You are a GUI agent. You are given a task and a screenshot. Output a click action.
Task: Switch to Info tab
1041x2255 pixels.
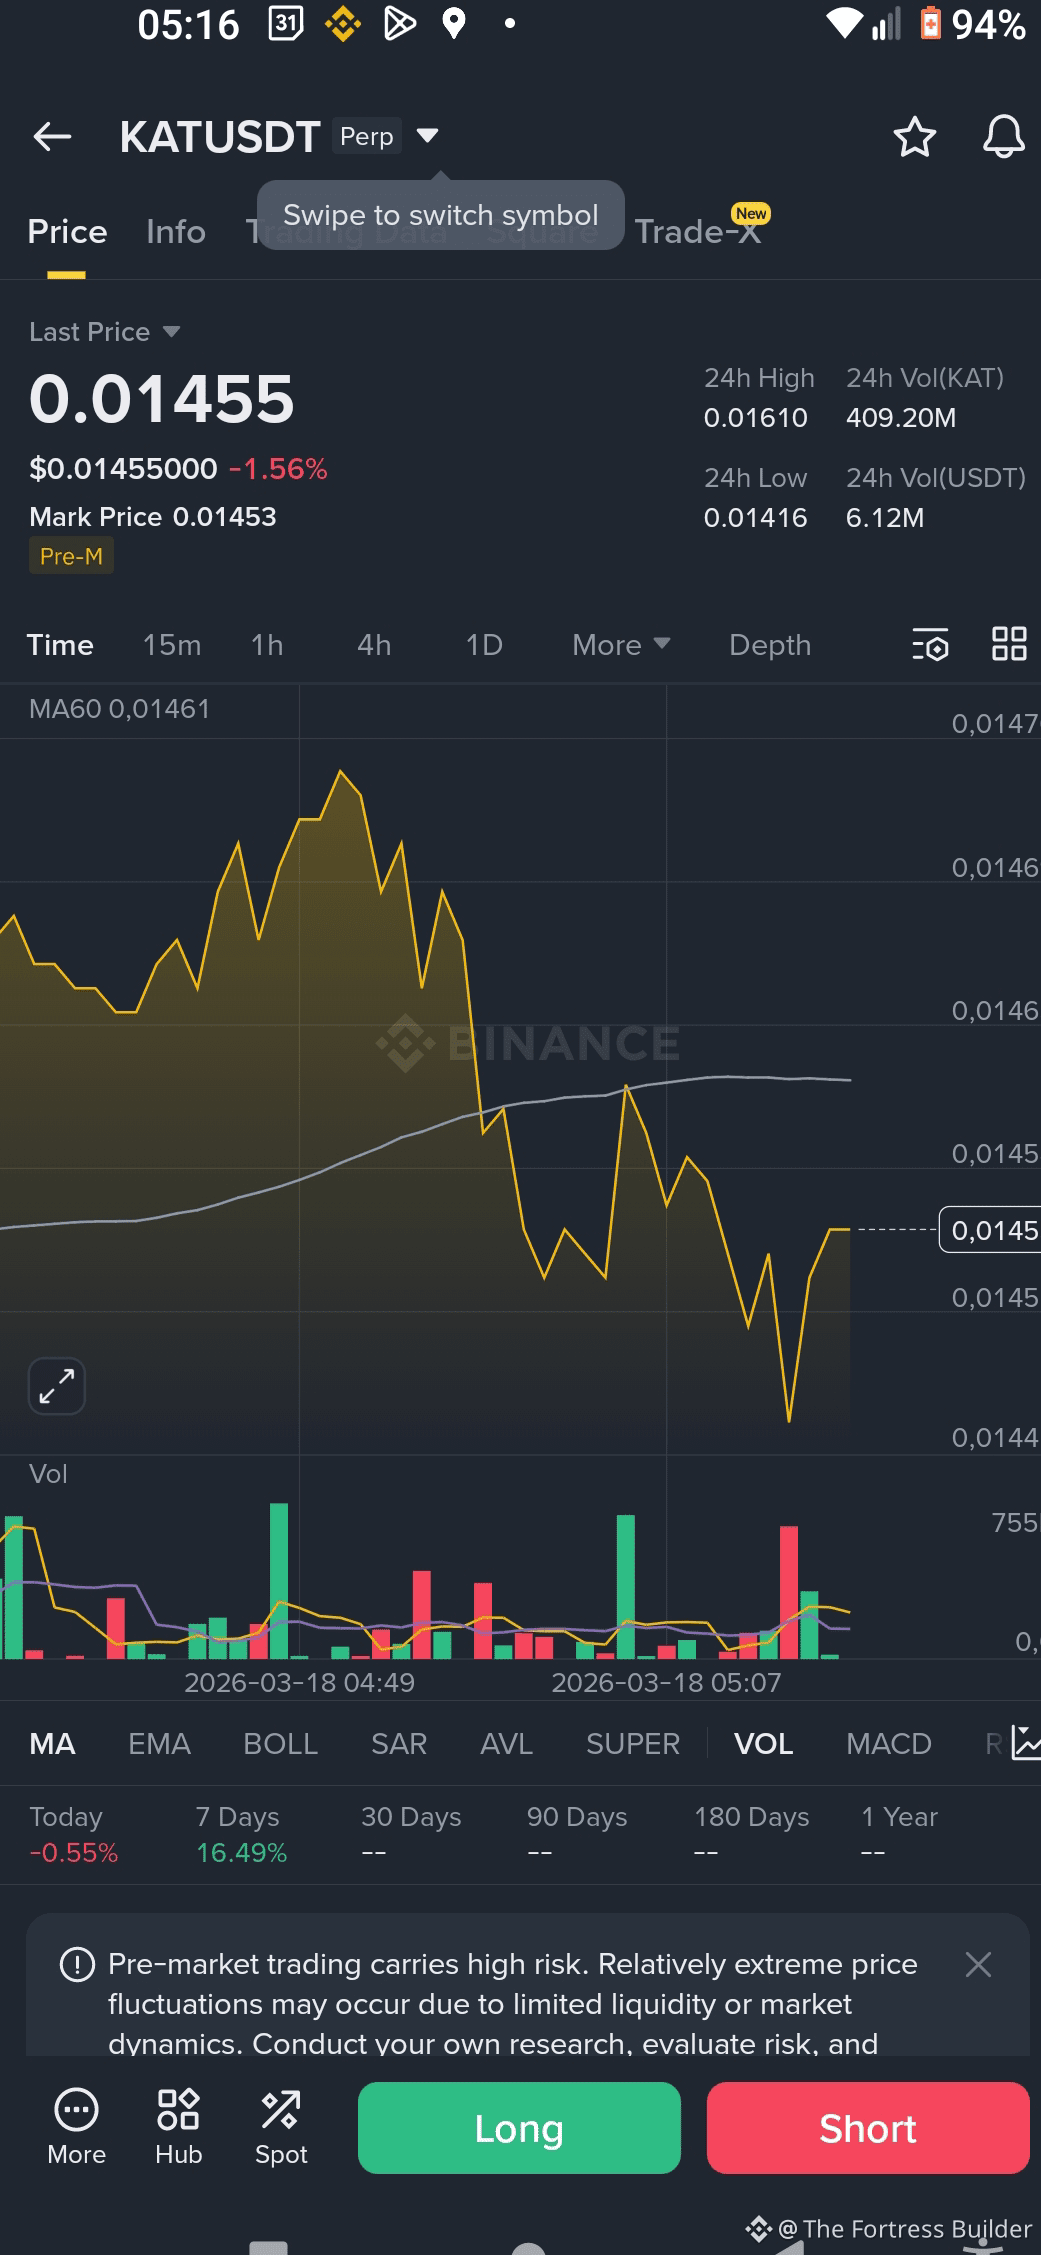click(176, 232)
